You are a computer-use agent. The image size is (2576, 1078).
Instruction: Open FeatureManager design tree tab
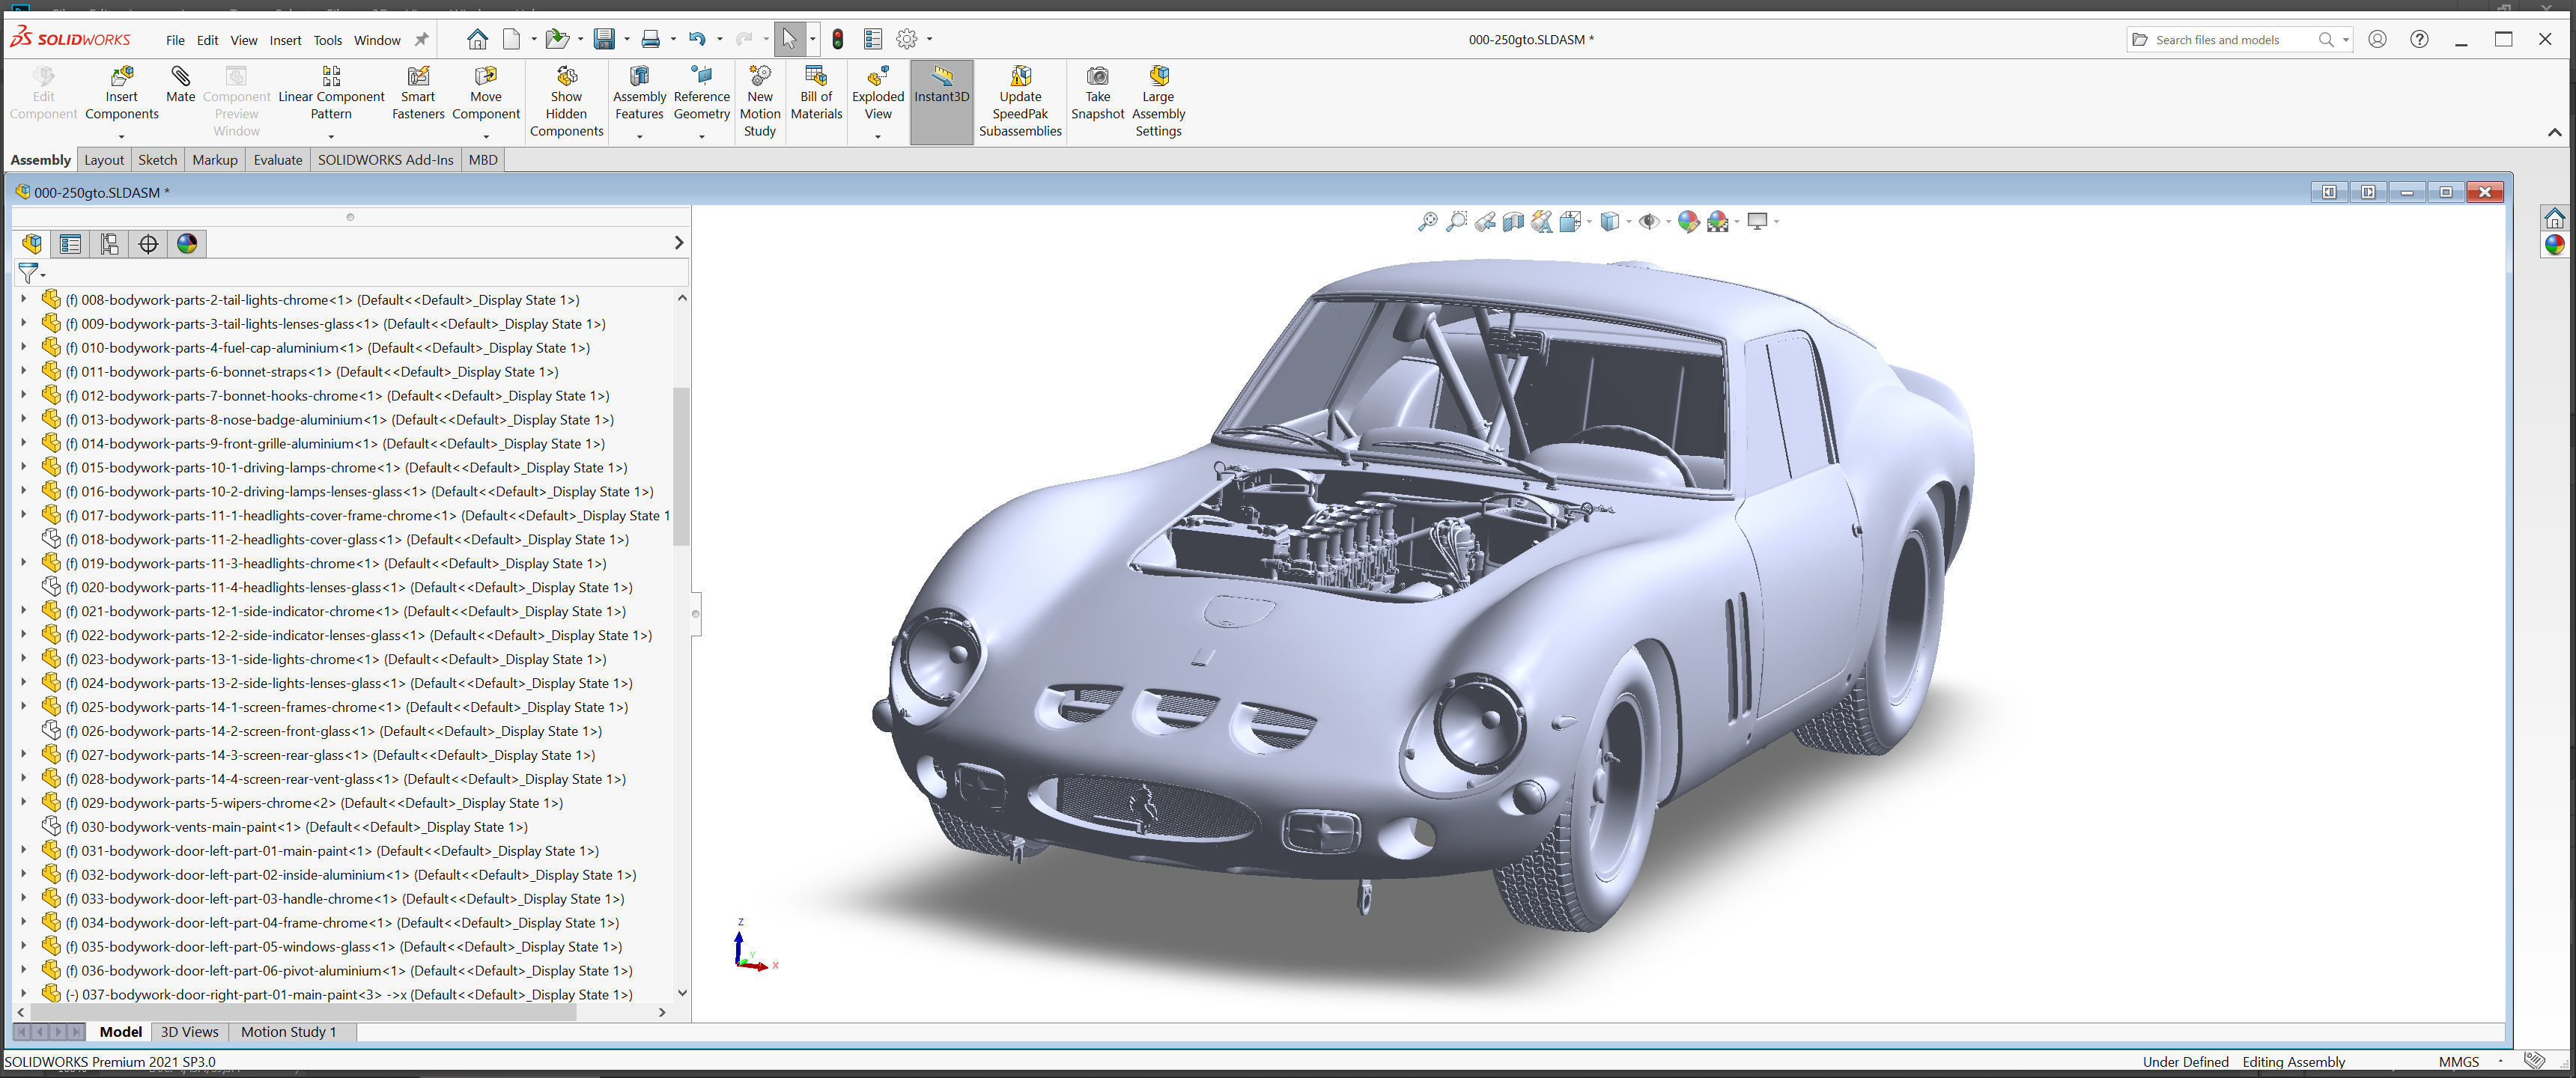(x=32, y=243)
